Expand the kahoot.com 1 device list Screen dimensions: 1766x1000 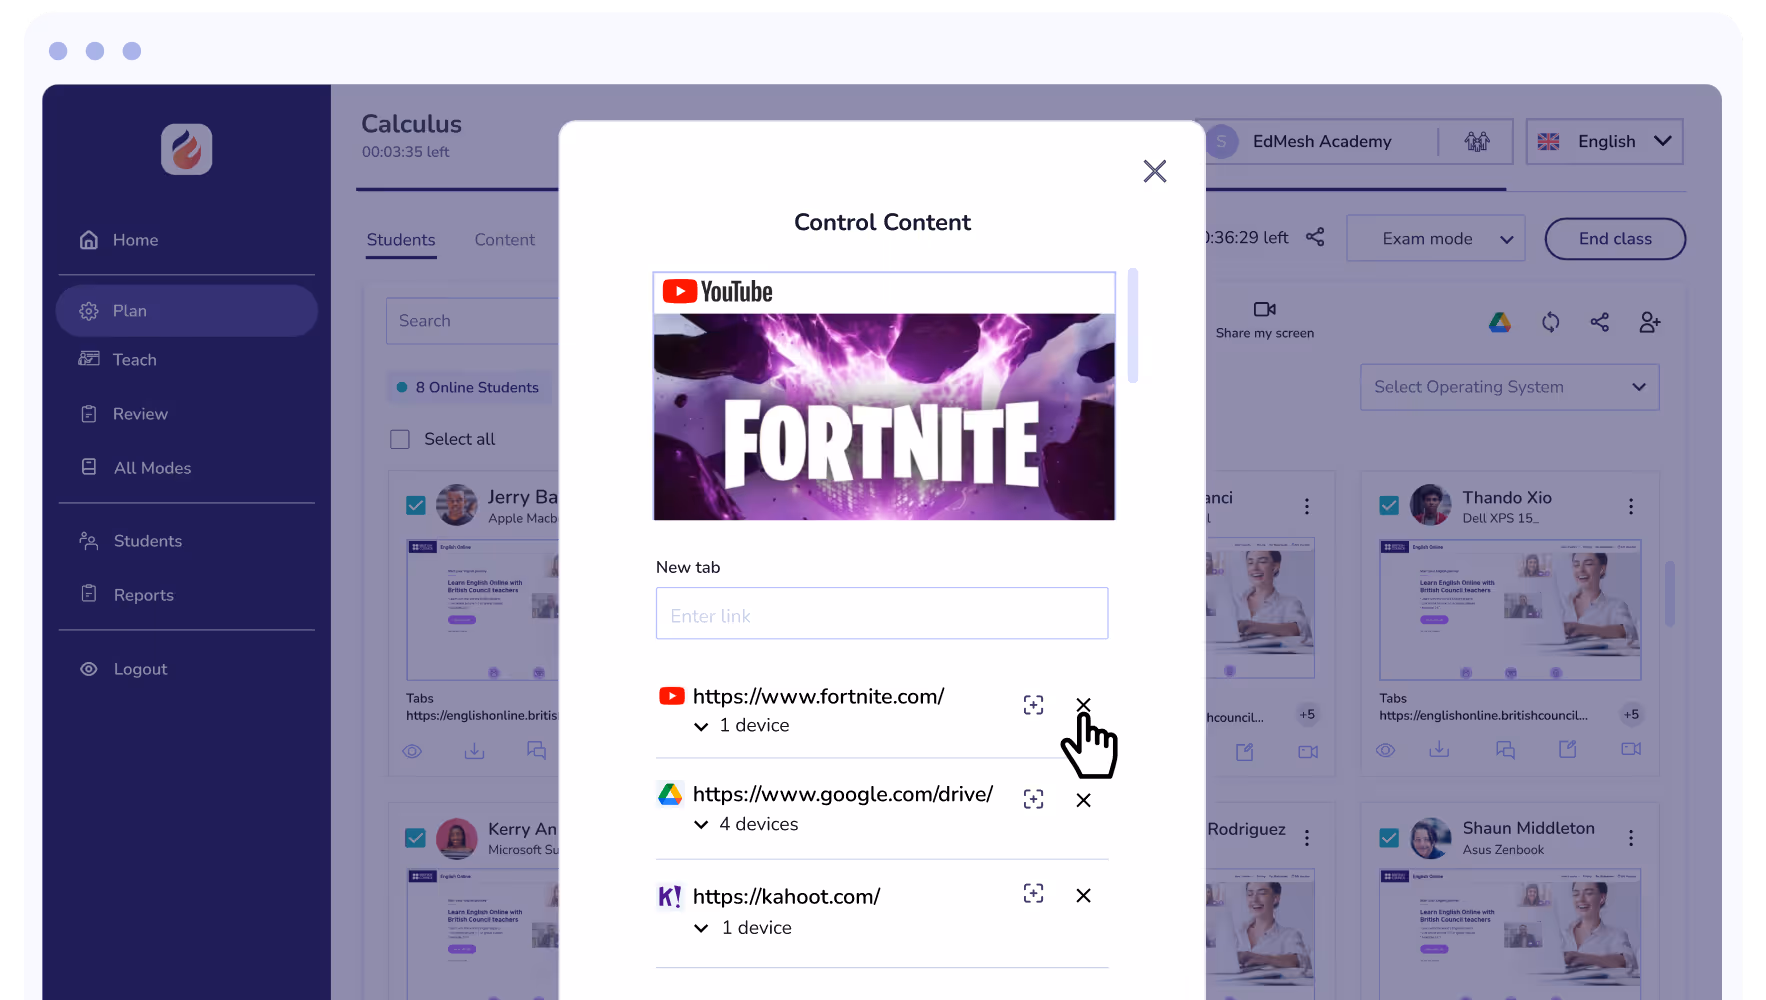701,928
